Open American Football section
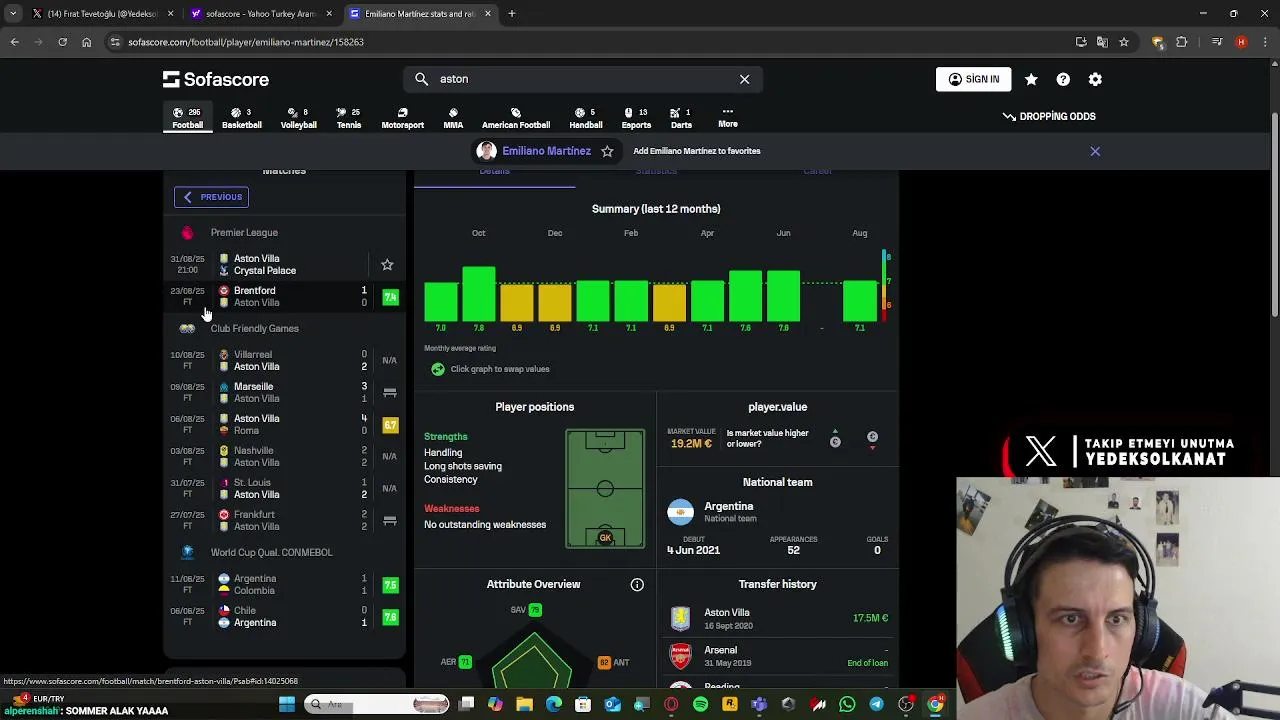Image resolution: width=1280 pixels, height=720 pixels. tap(516, 118)
